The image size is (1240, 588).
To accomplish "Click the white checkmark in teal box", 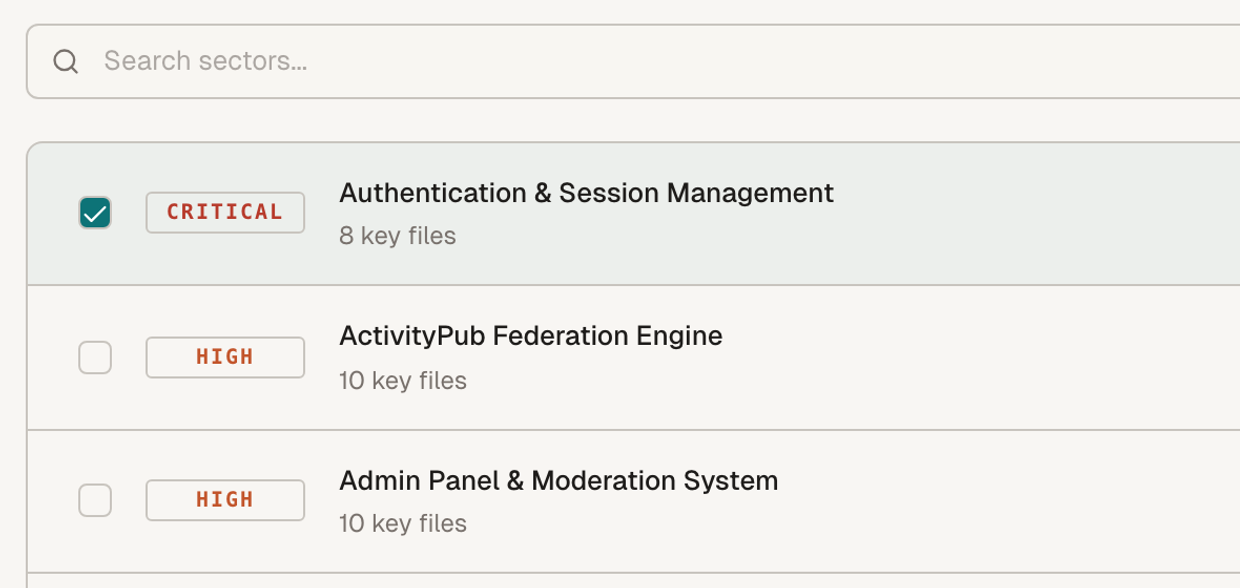I will coord(95,213).
